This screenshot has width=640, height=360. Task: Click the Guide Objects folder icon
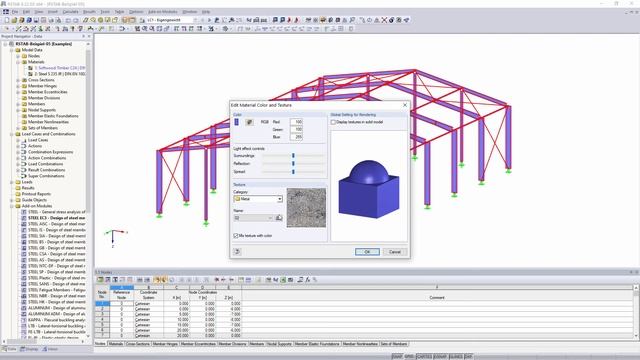point(18,200)
